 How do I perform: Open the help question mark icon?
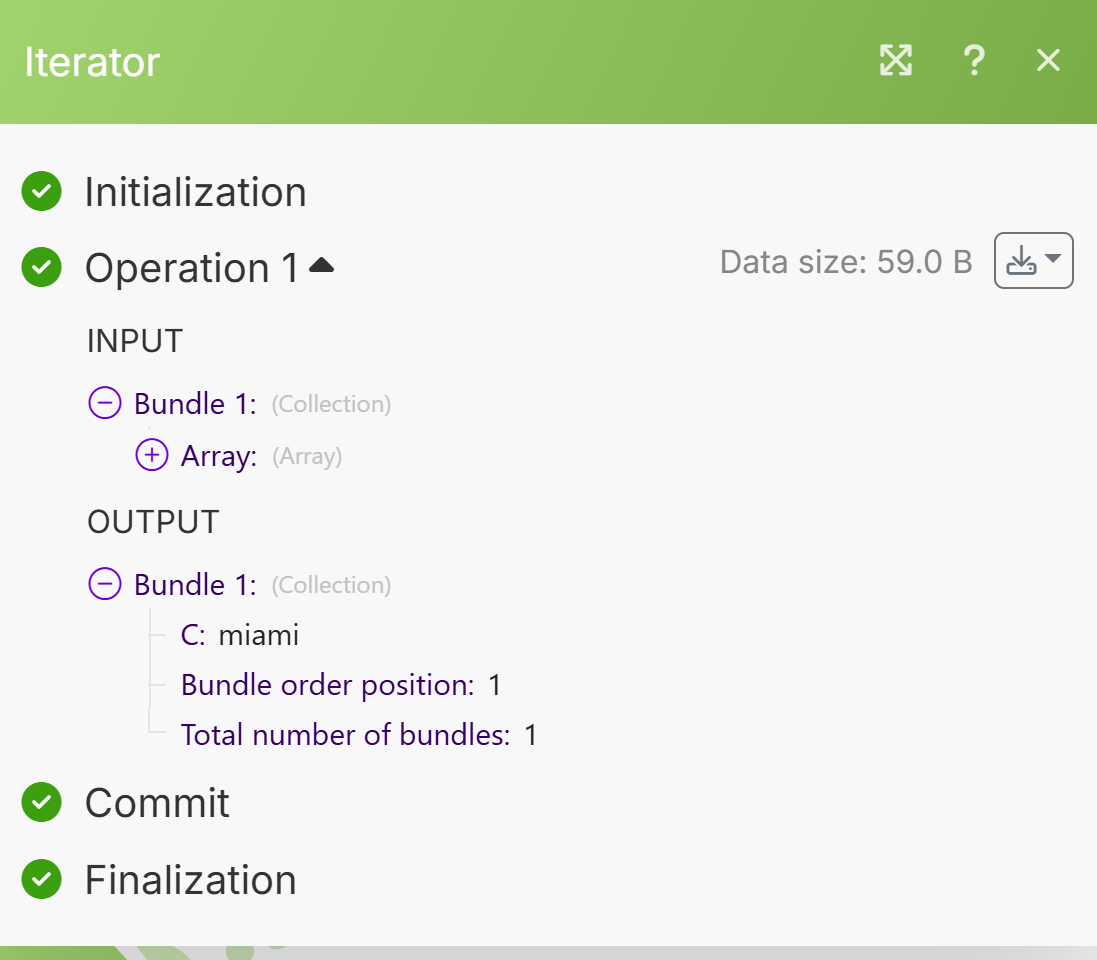point(974,60)
